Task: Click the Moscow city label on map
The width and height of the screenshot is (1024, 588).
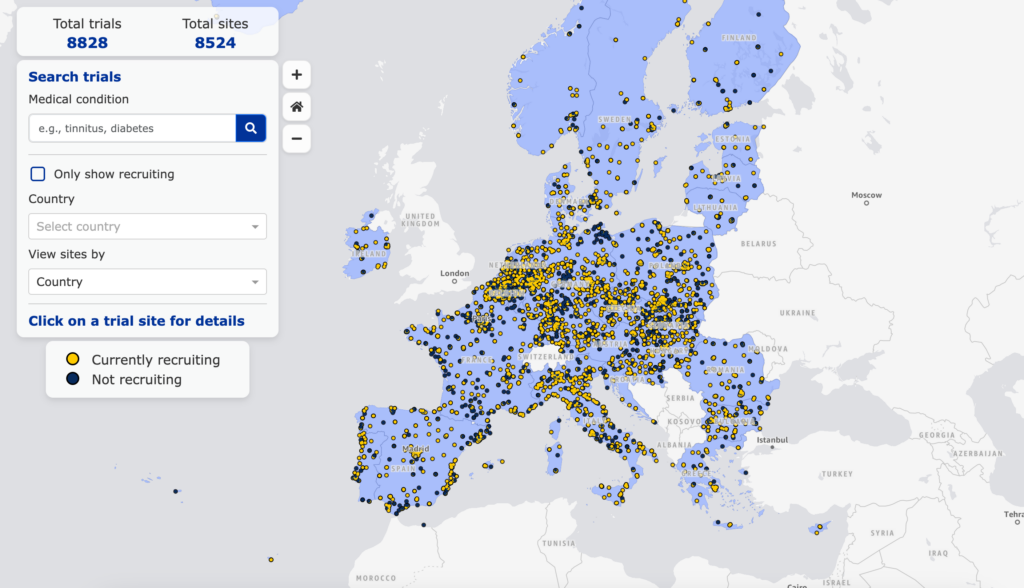Action: tap(866, 195)
